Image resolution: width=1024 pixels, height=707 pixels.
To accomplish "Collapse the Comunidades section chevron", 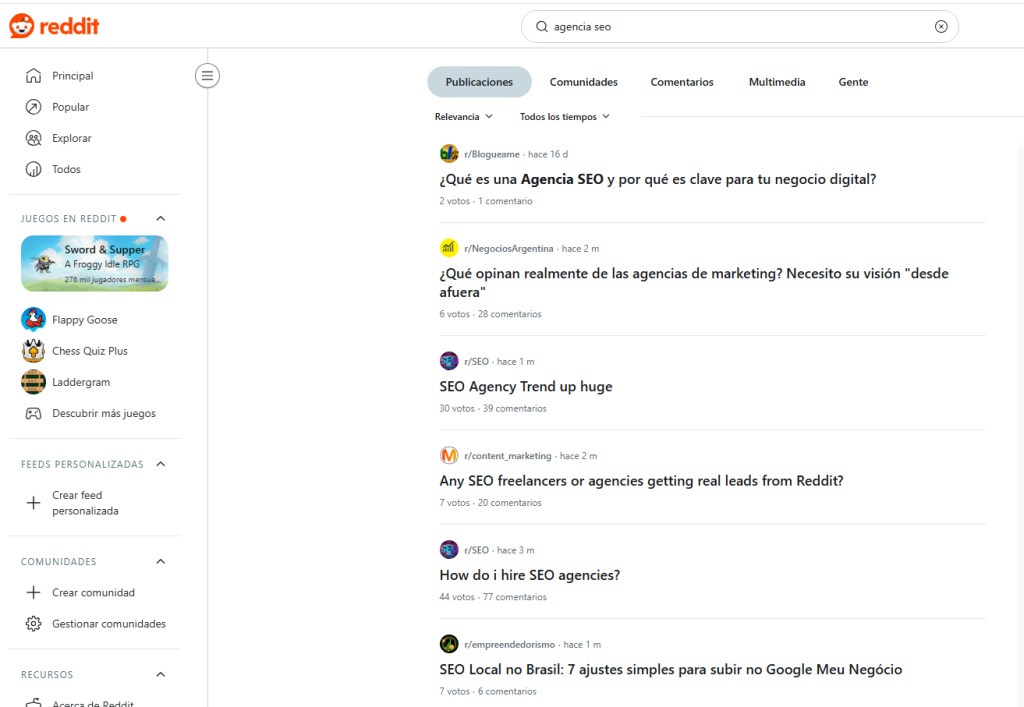I will [161, 562].
